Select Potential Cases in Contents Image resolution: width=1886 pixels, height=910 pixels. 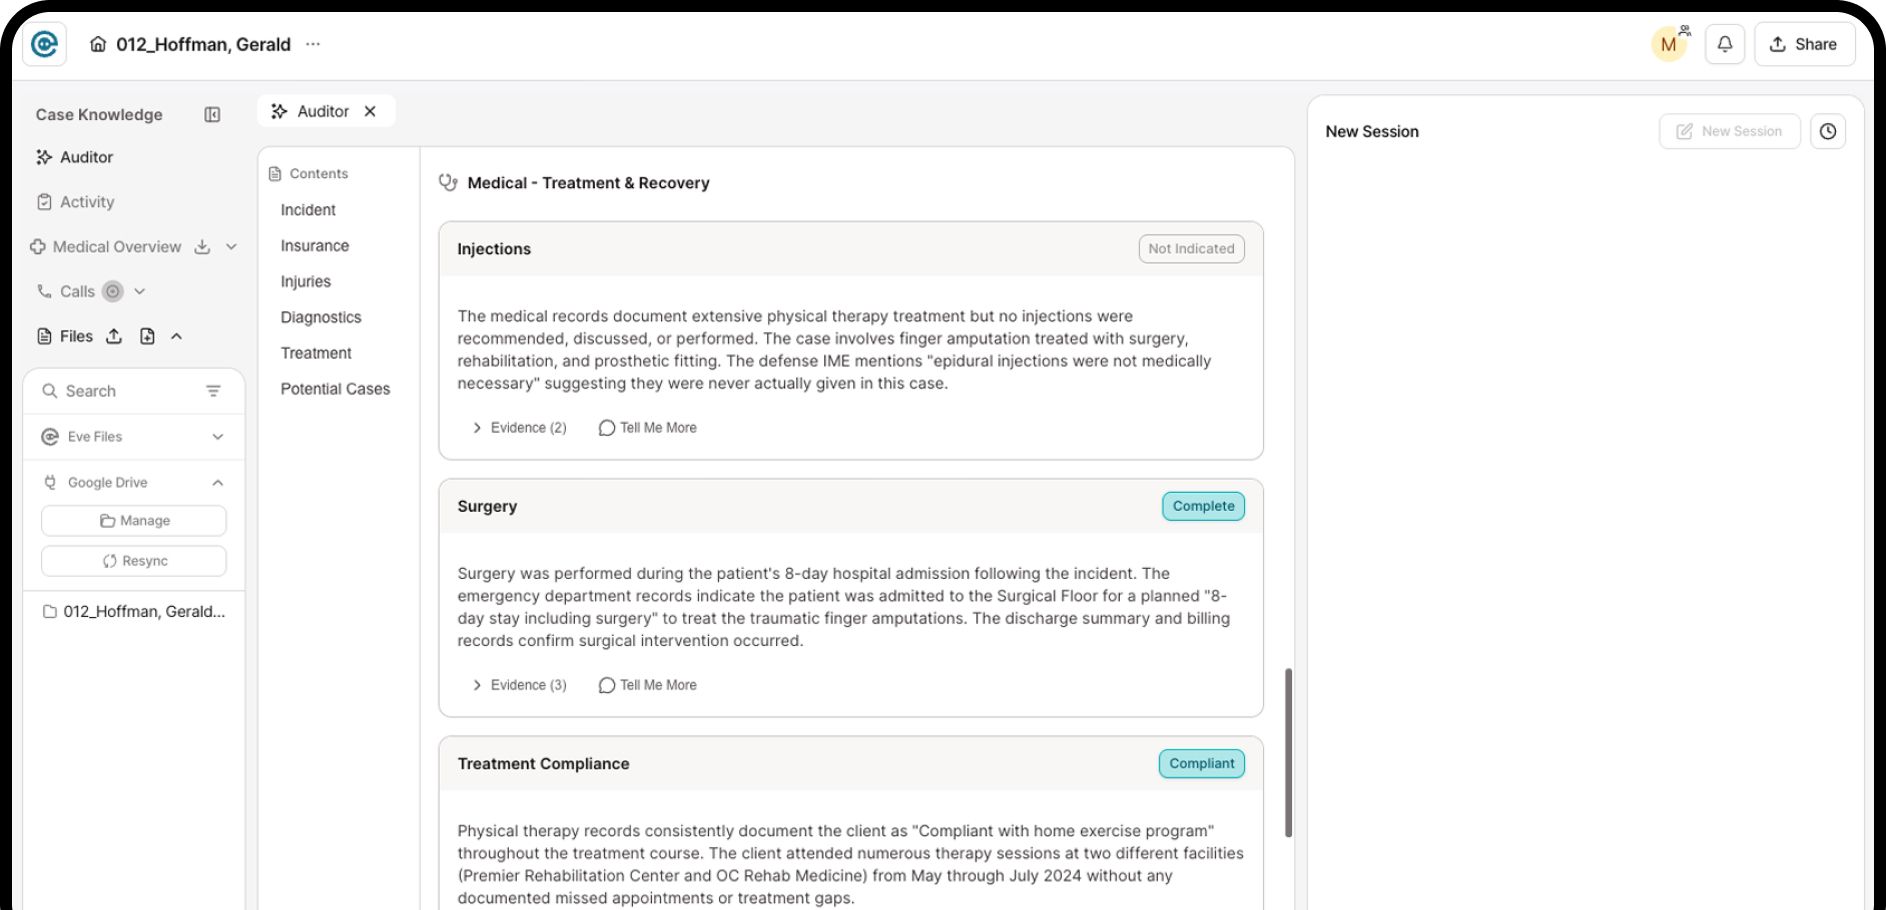(x=335, y=389)
